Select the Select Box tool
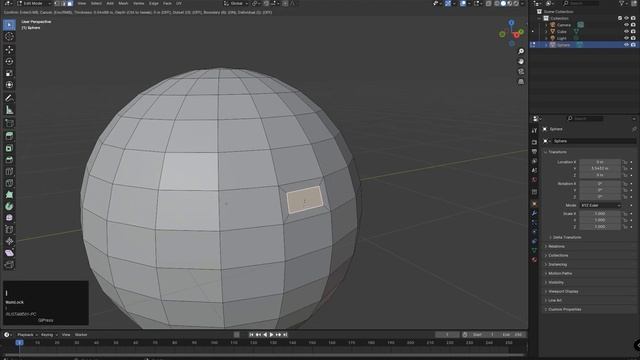 click(9, 25)
